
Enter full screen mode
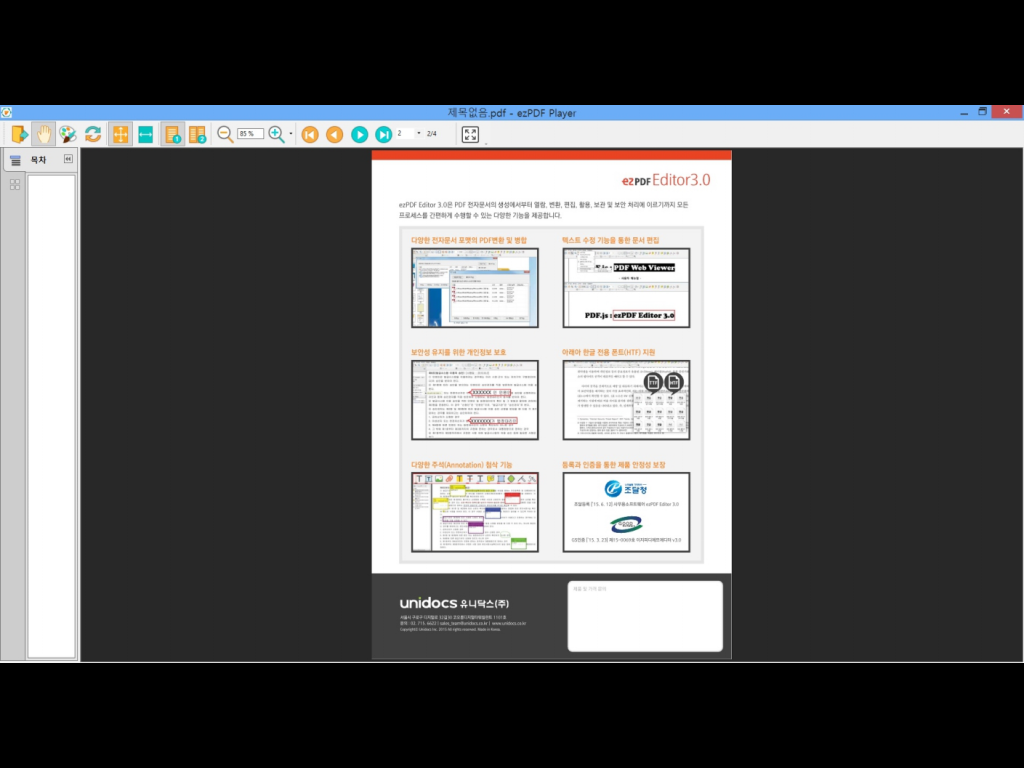coord(470,135)
